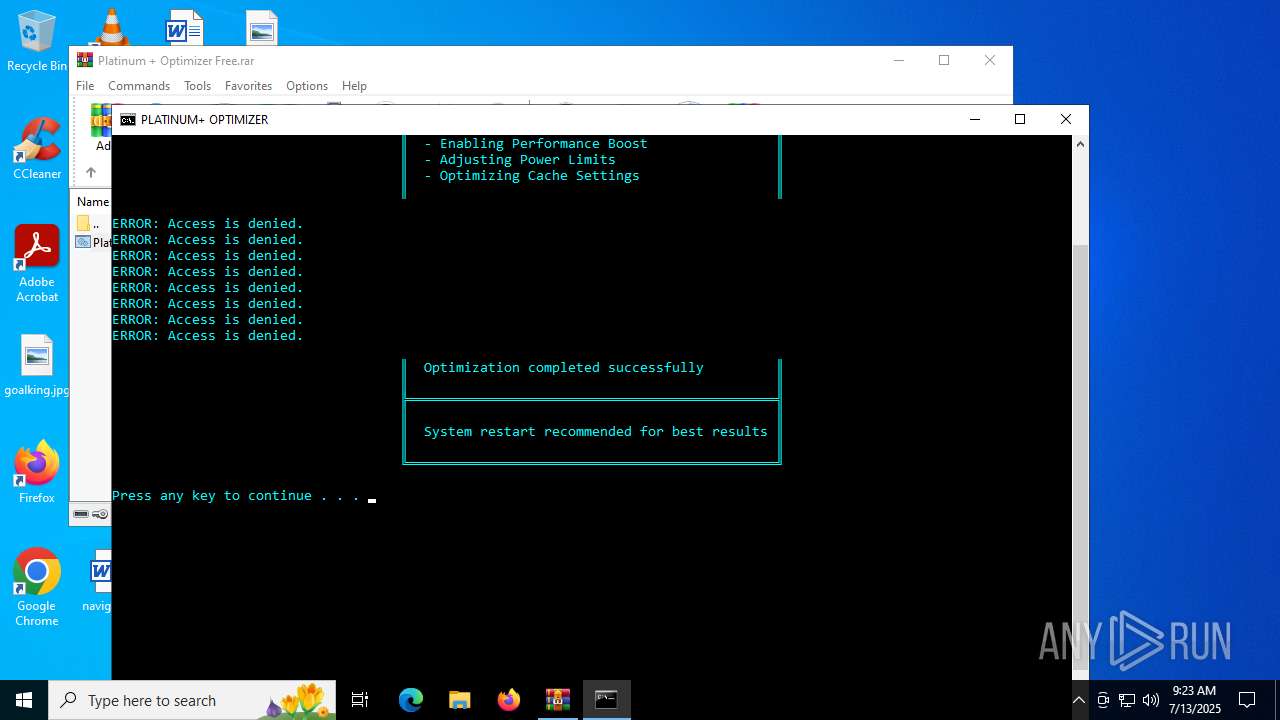Open Adobe Acrobat desktop shortcut
Viewport: 1280px width, 720px height.
[37, 263]
